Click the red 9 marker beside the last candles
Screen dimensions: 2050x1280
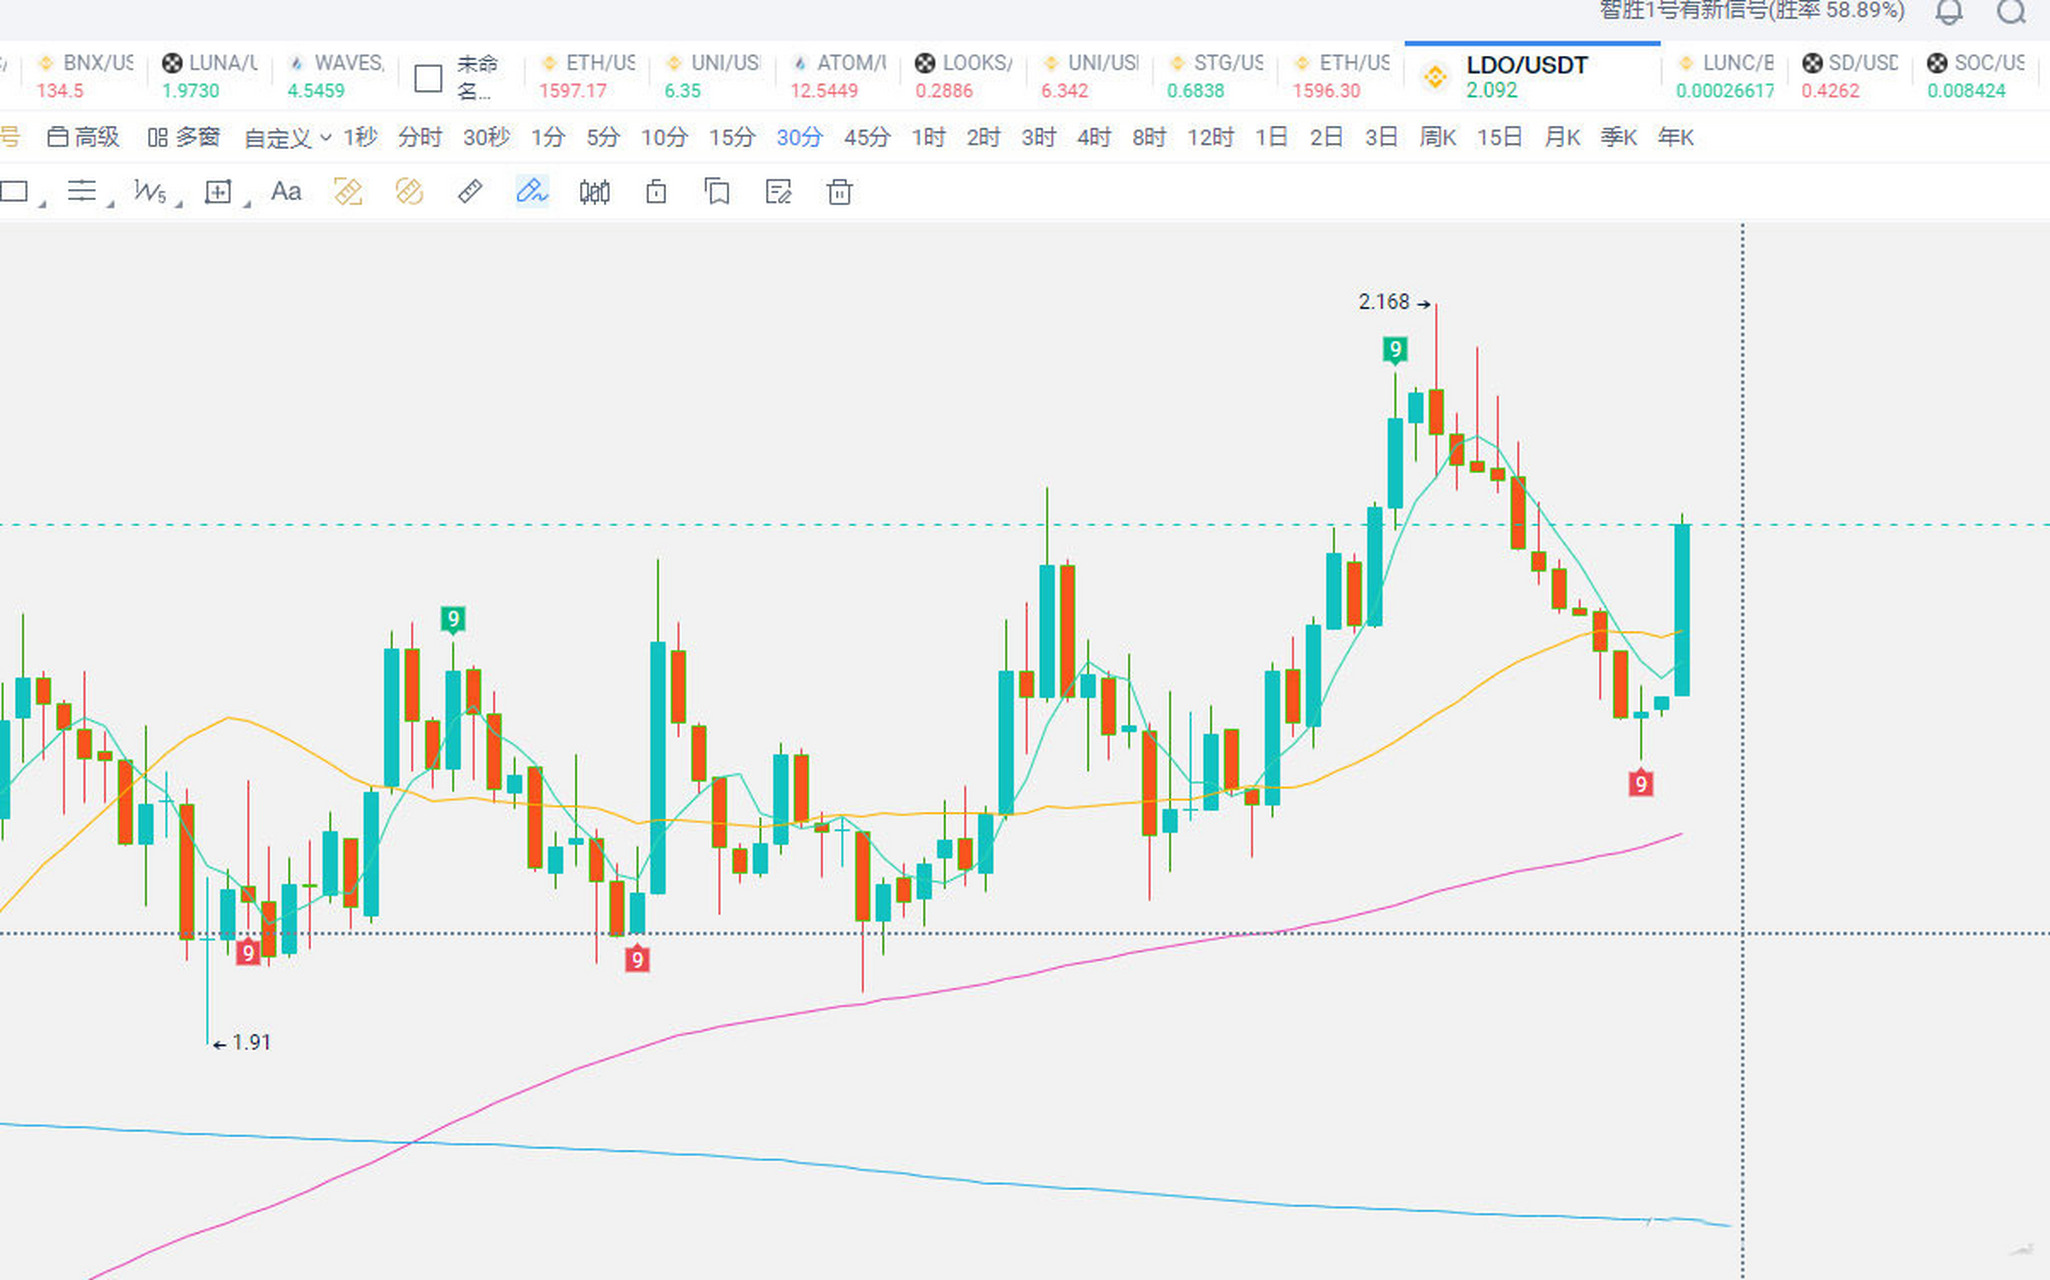[x=1641, y=783]
